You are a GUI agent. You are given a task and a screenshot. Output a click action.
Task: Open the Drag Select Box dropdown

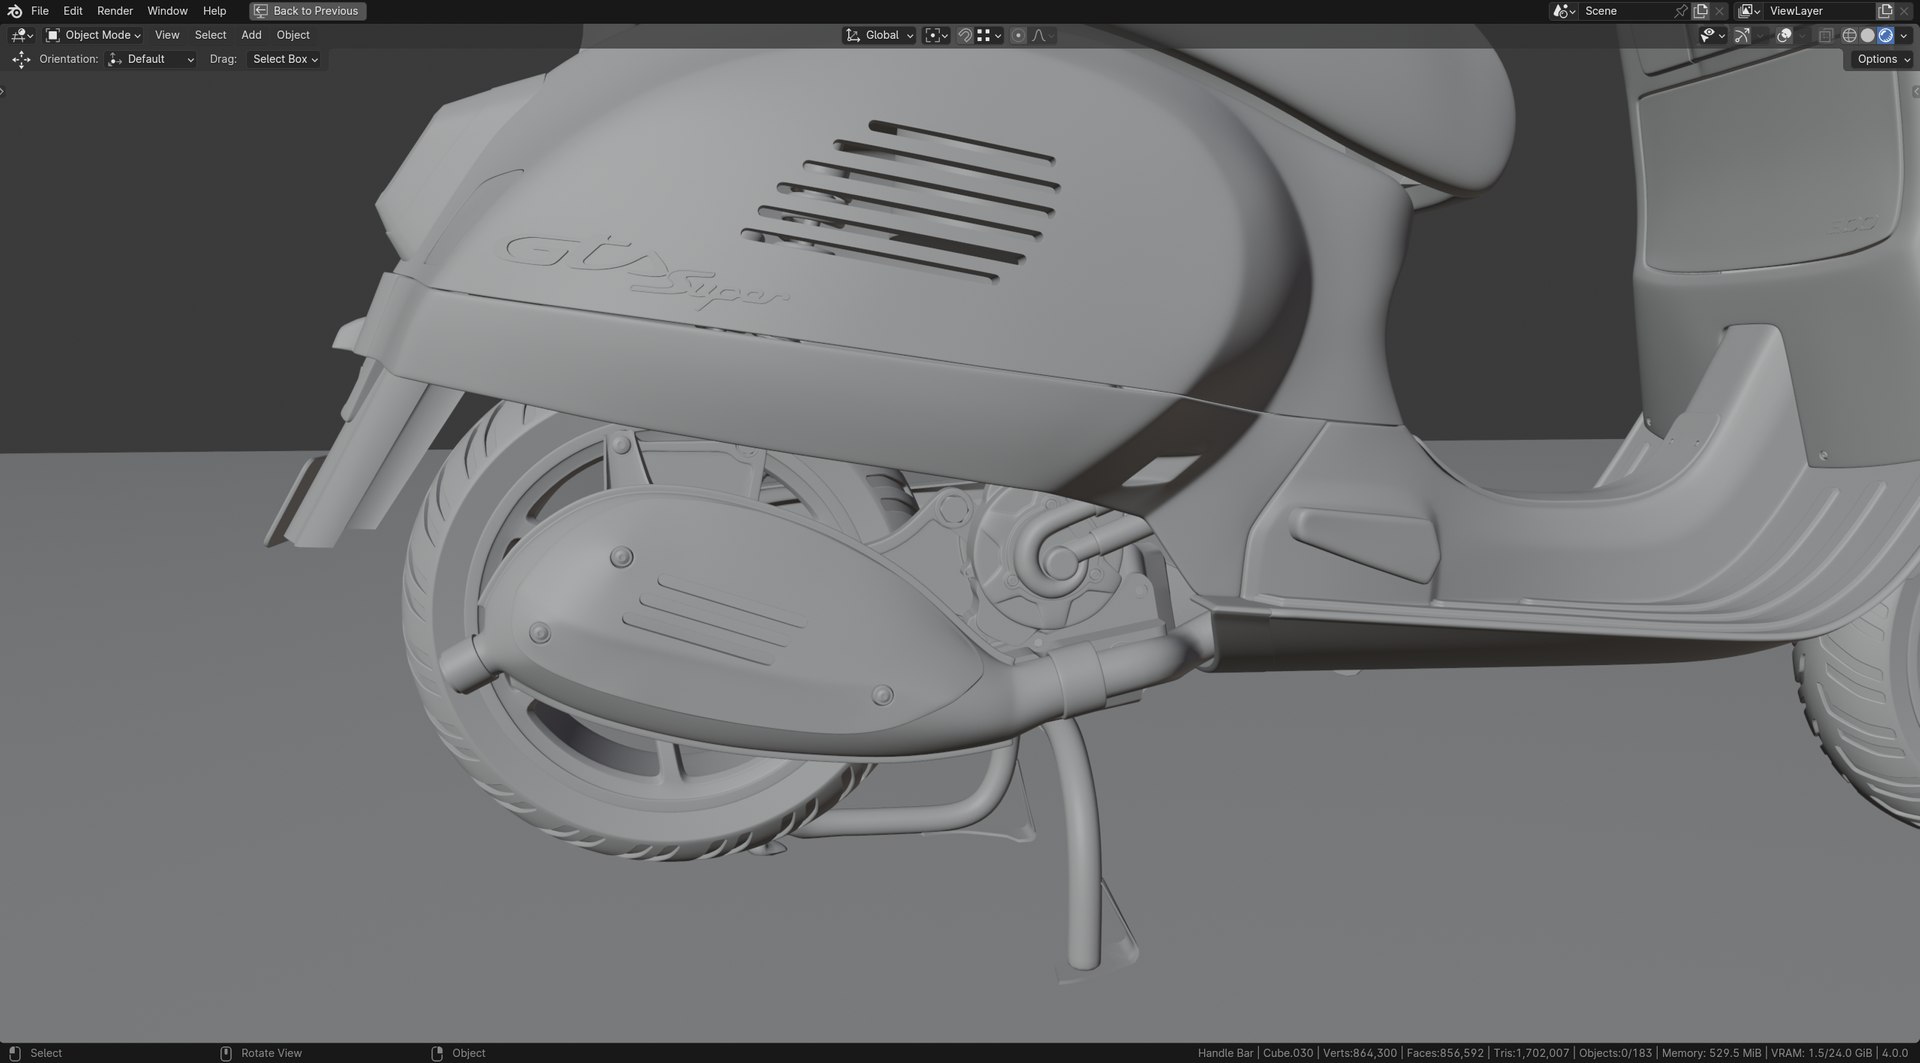point(285,59)
